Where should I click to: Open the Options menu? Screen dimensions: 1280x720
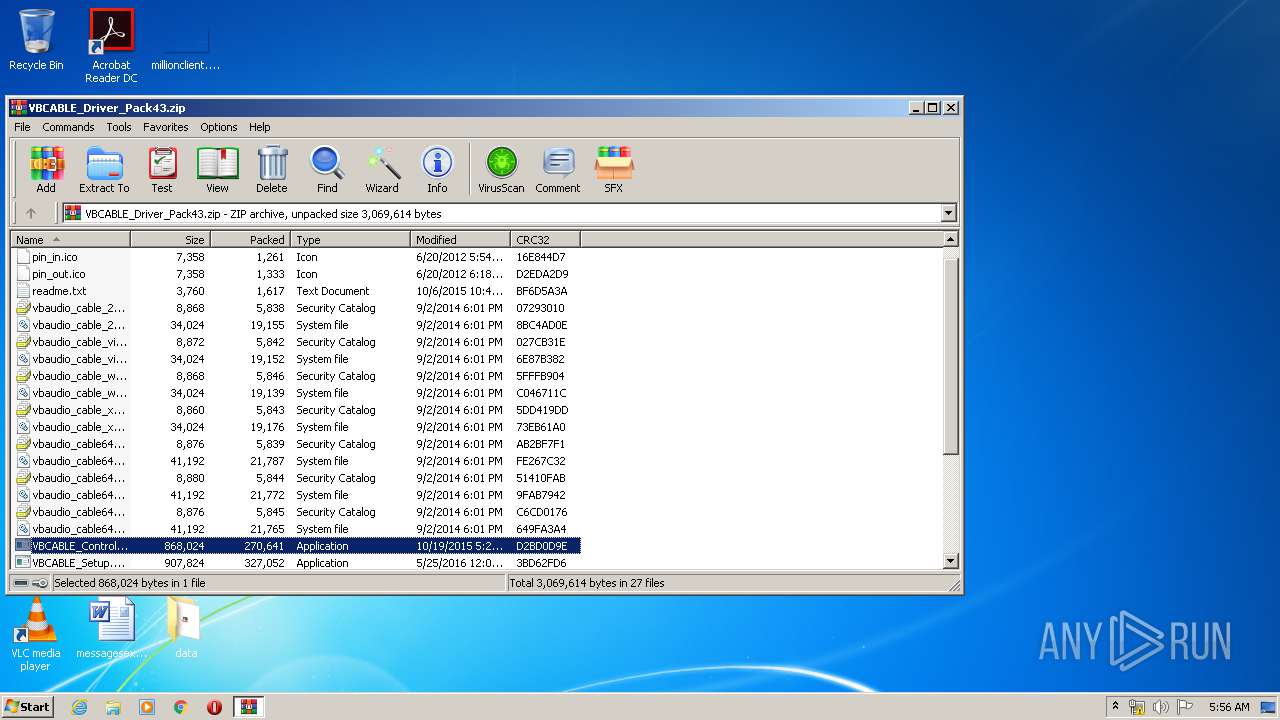(x=218, y=127)
